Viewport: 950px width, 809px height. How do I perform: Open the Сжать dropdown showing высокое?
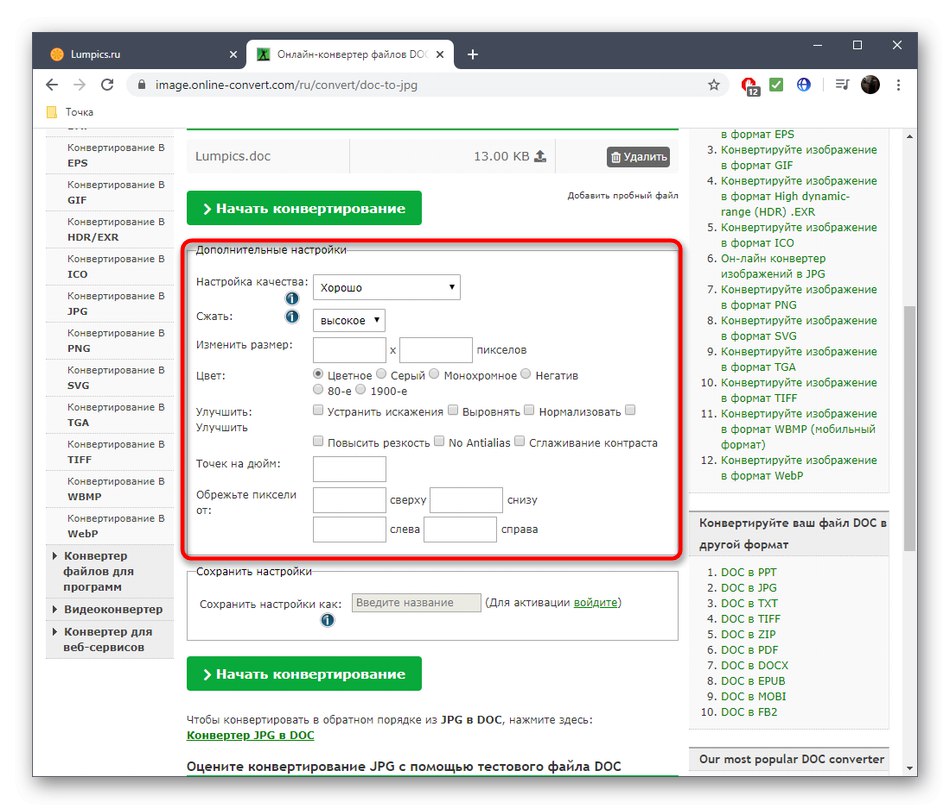(349, 320)
